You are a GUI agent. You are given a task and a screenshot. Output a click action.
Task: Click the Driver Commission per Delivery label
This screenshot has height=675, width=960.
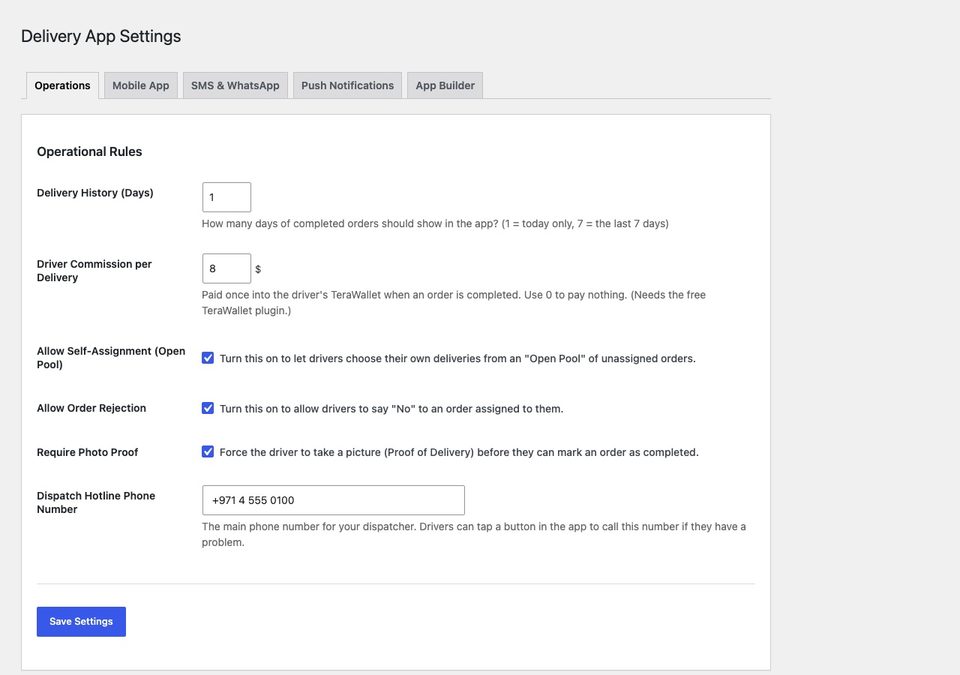(94, 271)
